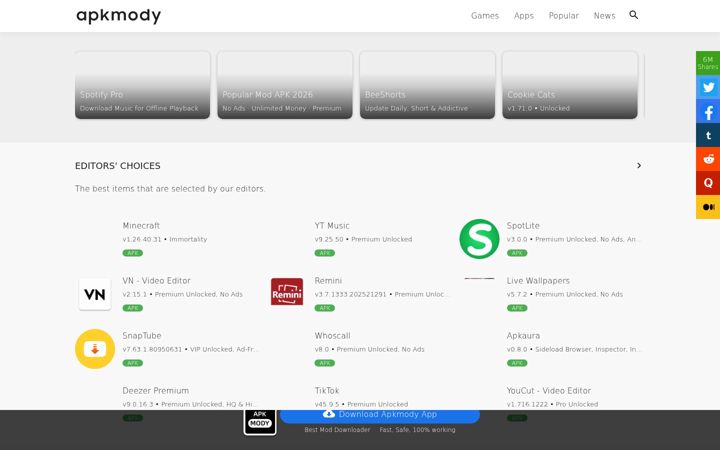Click the APK Mody logo in banner
The height and width of the screenshot is (450, 720).
point(260,421)
